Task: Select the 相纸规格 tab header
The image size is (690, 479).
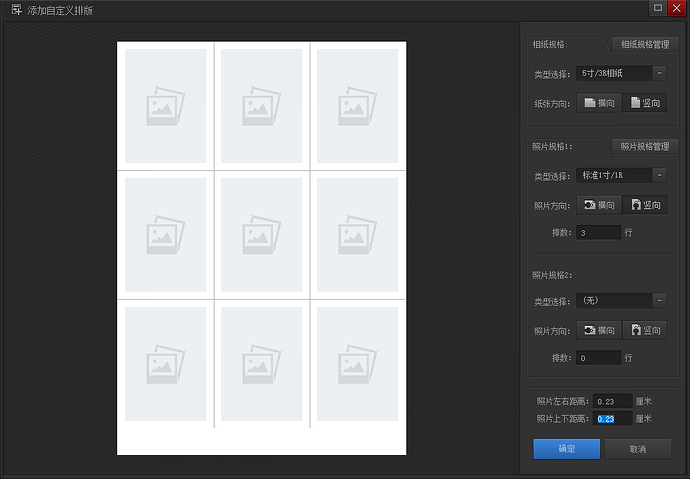Action: pos(551,44)
